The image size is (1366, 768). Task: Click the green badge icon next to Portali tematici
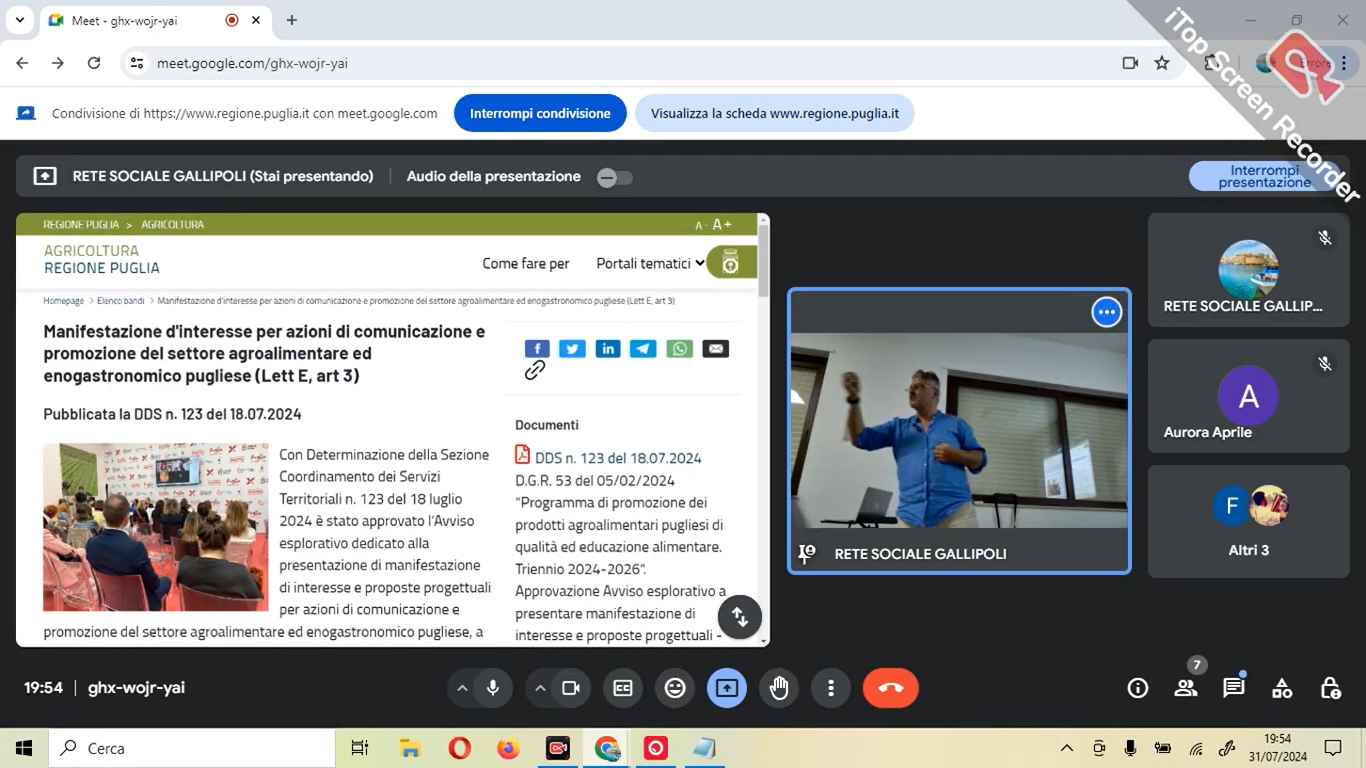point(731,262)
